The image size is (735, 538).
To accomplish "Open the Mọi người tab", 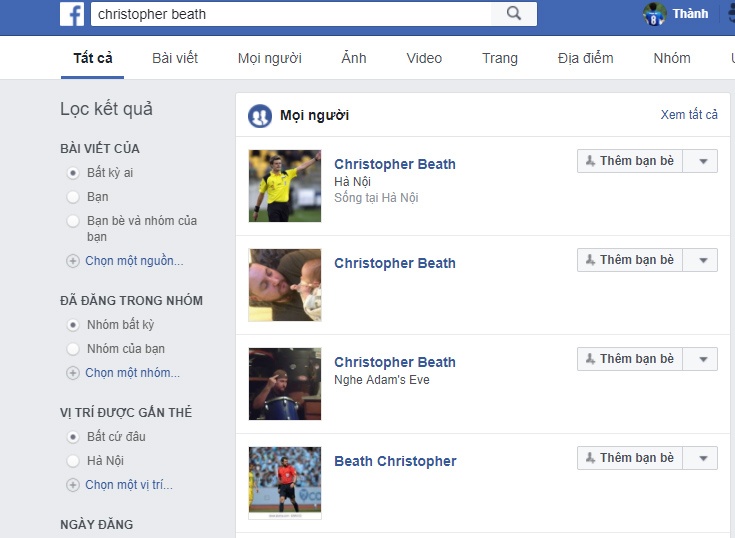I will (270, 58).
